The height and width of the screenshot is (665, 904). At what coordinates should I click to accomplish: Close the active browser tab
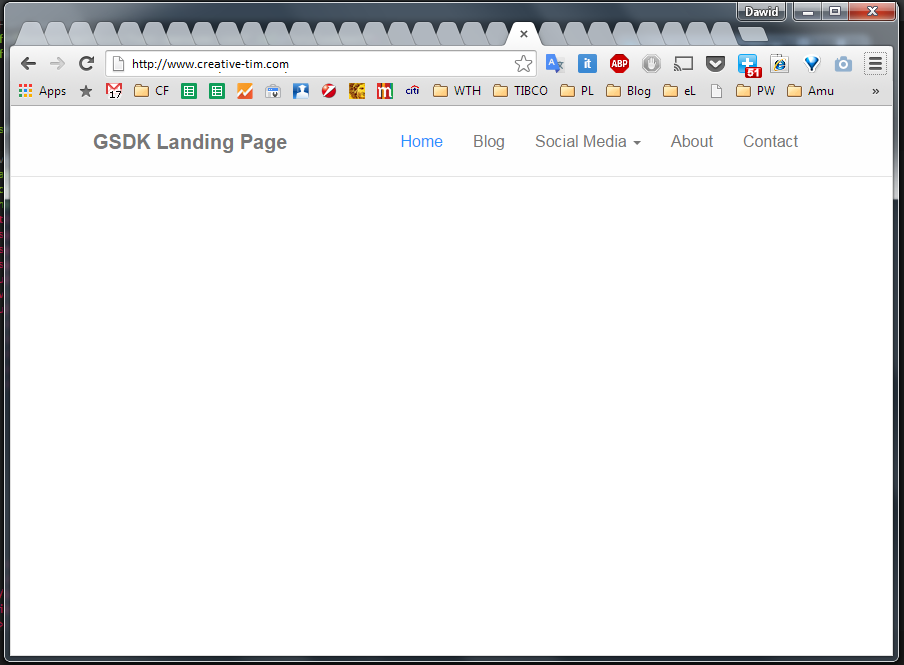523,34
